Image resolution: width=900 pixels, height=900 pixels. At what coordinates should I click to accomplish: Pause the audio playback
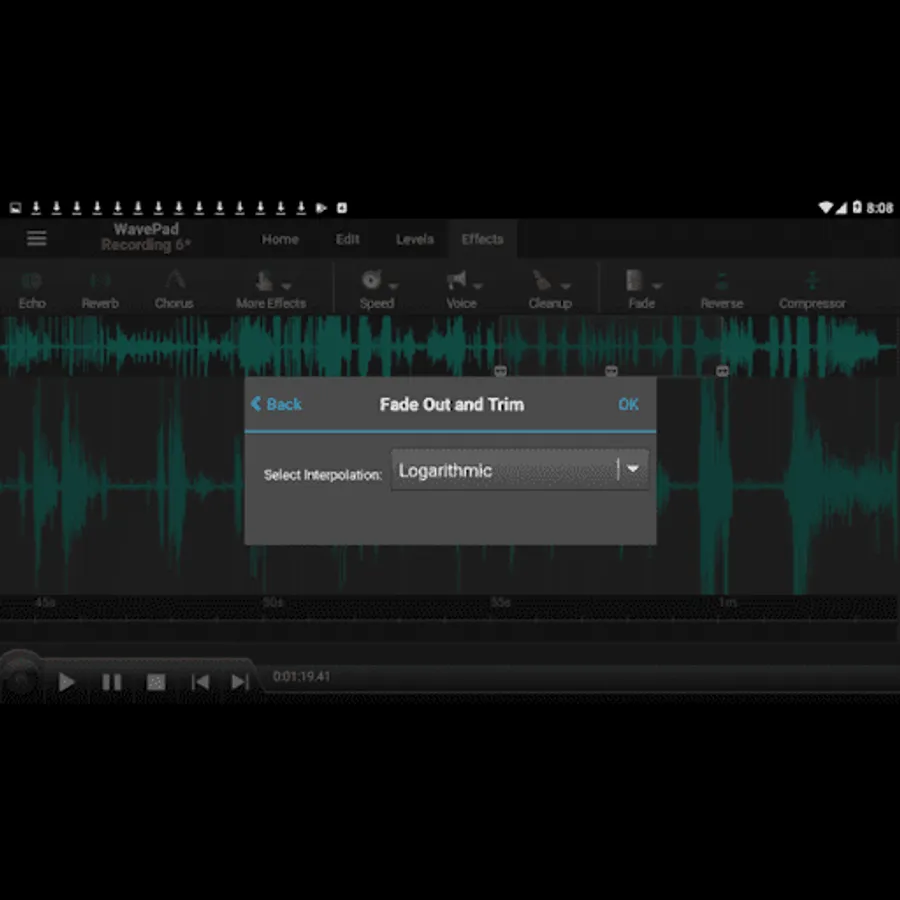point(112,681)
